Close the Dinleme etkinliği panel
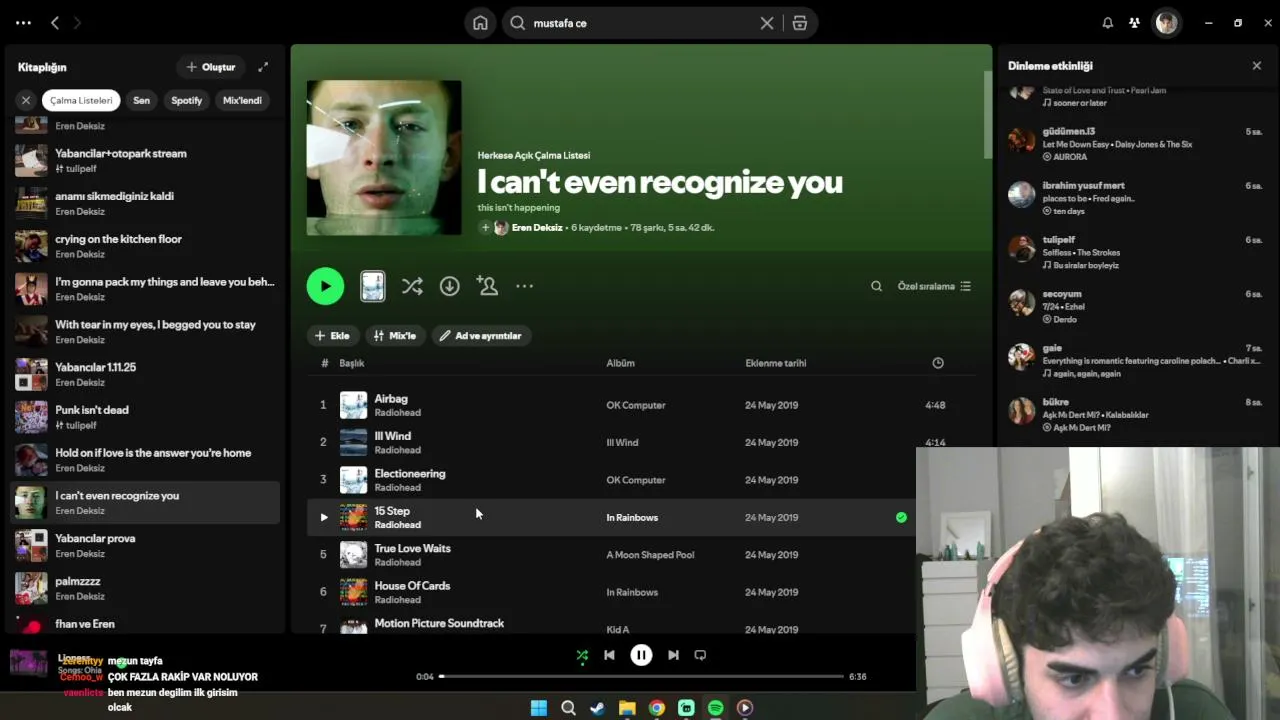Image resolution: width=1280 pixels, height=720 pixels. pos(1257,66)
